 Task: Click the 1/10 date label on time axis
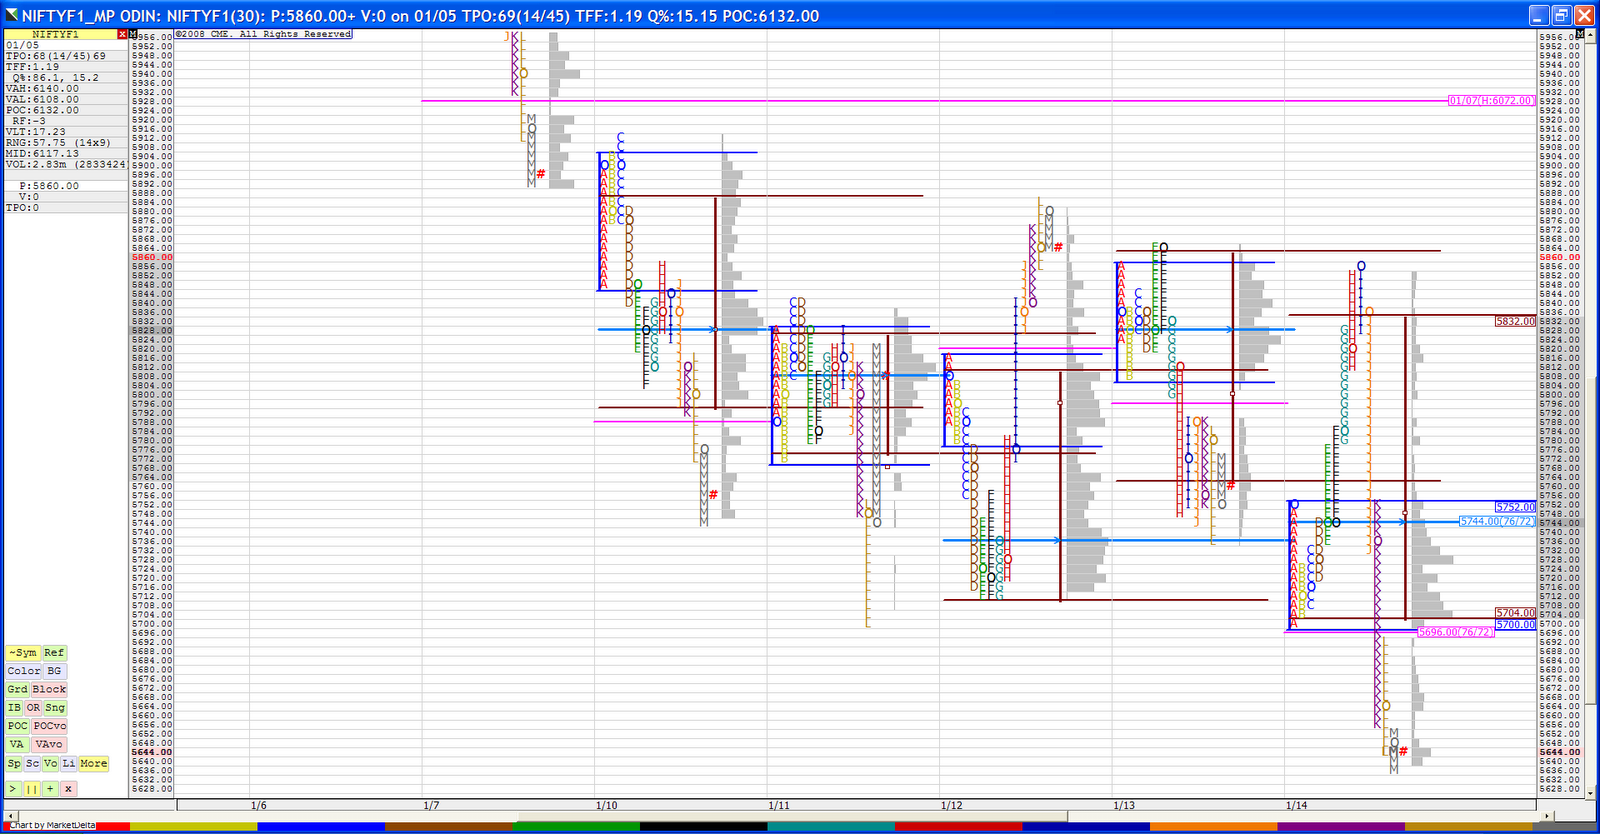606,805
